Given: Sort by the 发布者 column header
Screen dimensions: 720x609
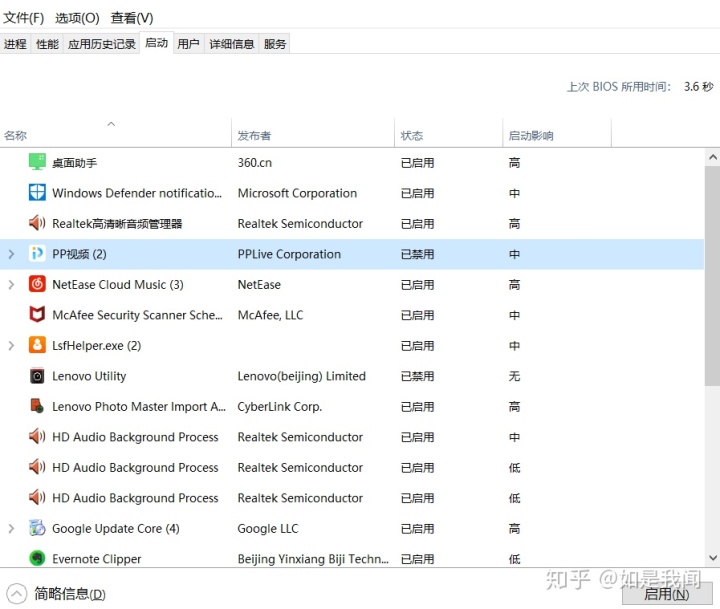Looking at the screenshot, I should pyautogui.click(x=313, y=135).
